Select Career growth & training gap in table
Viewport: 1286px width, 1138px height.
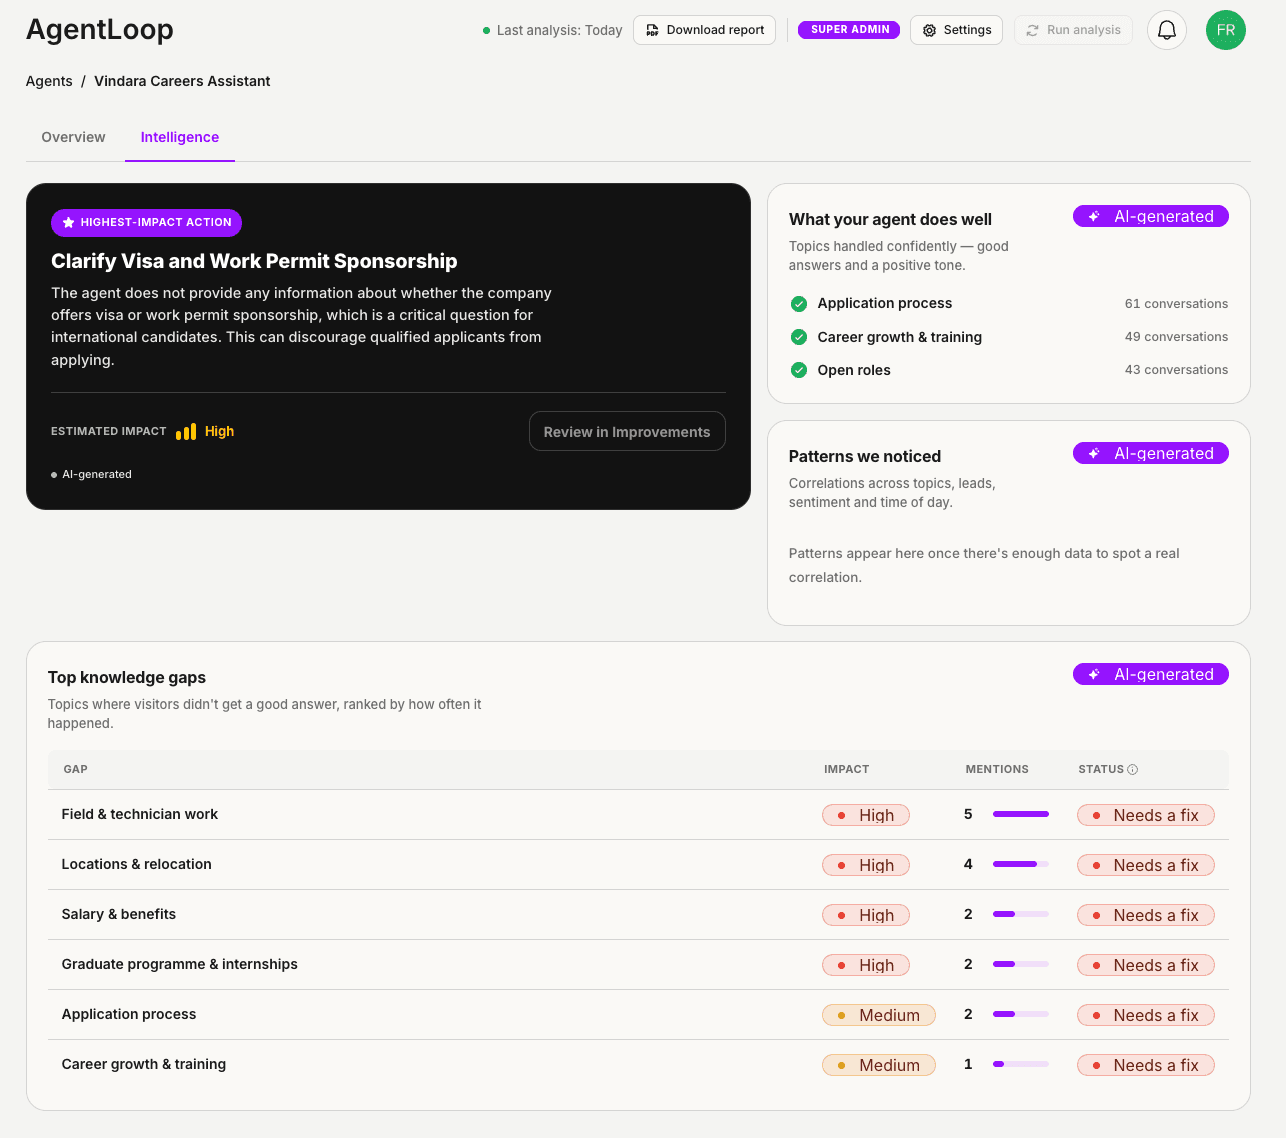tap(638, 1065)
